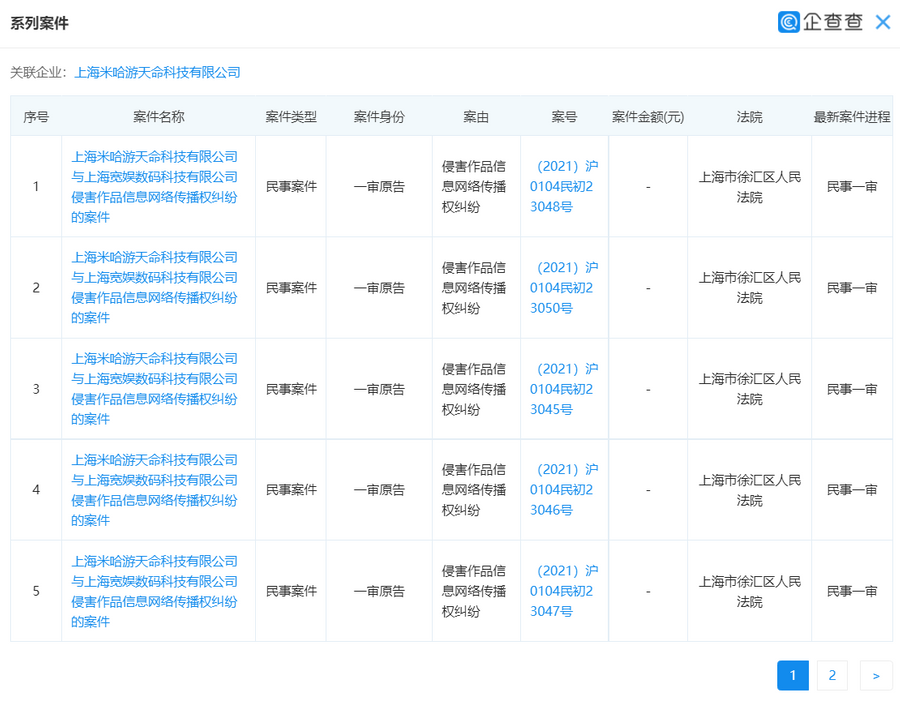Open linked company 上海米哈游天命科技有限公司
The image size is (900, 701).
tap(157, 72)
